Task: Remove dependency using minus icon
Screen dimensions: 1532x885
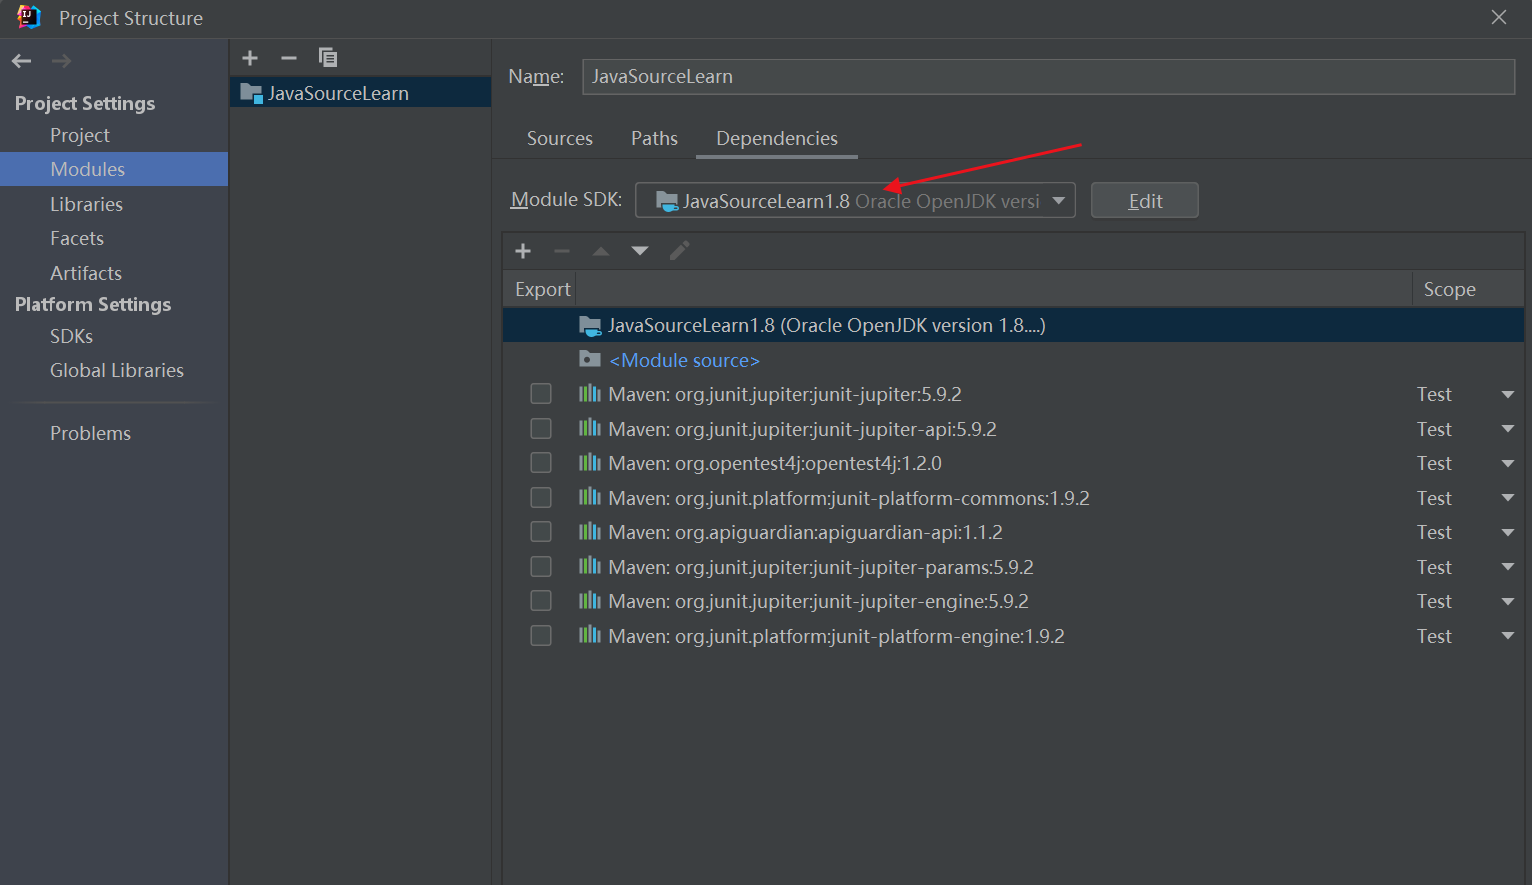Action: [x=562, y=251]
